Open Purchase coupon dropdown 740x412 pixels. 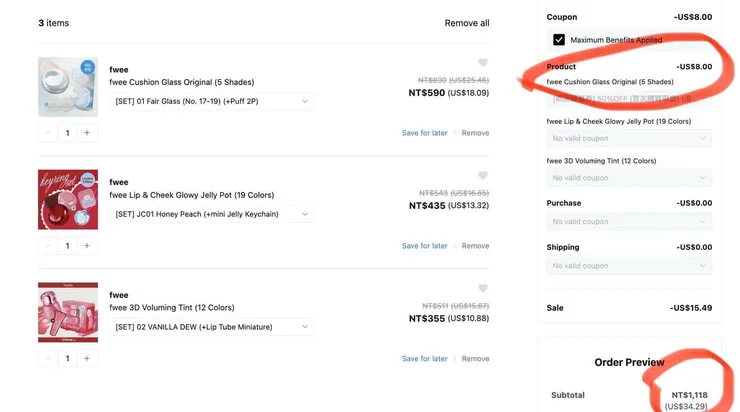tap(629, 222)
